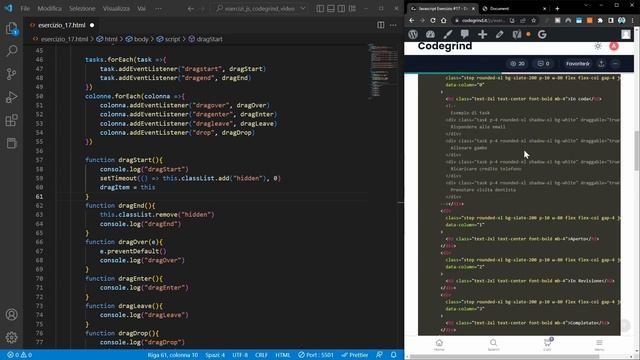640x360 pixels.
Task: Click the unsaved dot on esercizio_17.html tab
Action: pos(92,25)
